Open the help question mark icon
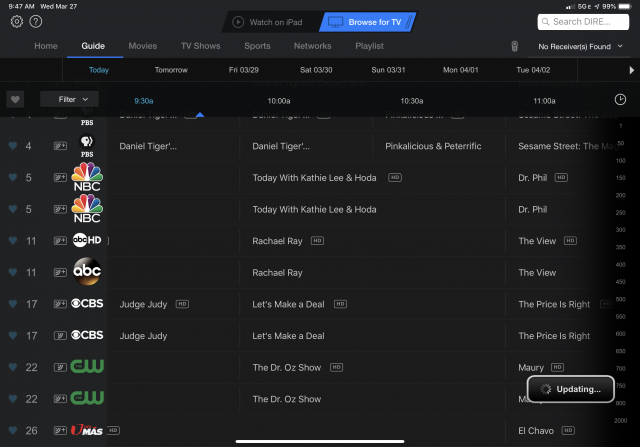This screenshot has width=640, height=447. point(36,22)
